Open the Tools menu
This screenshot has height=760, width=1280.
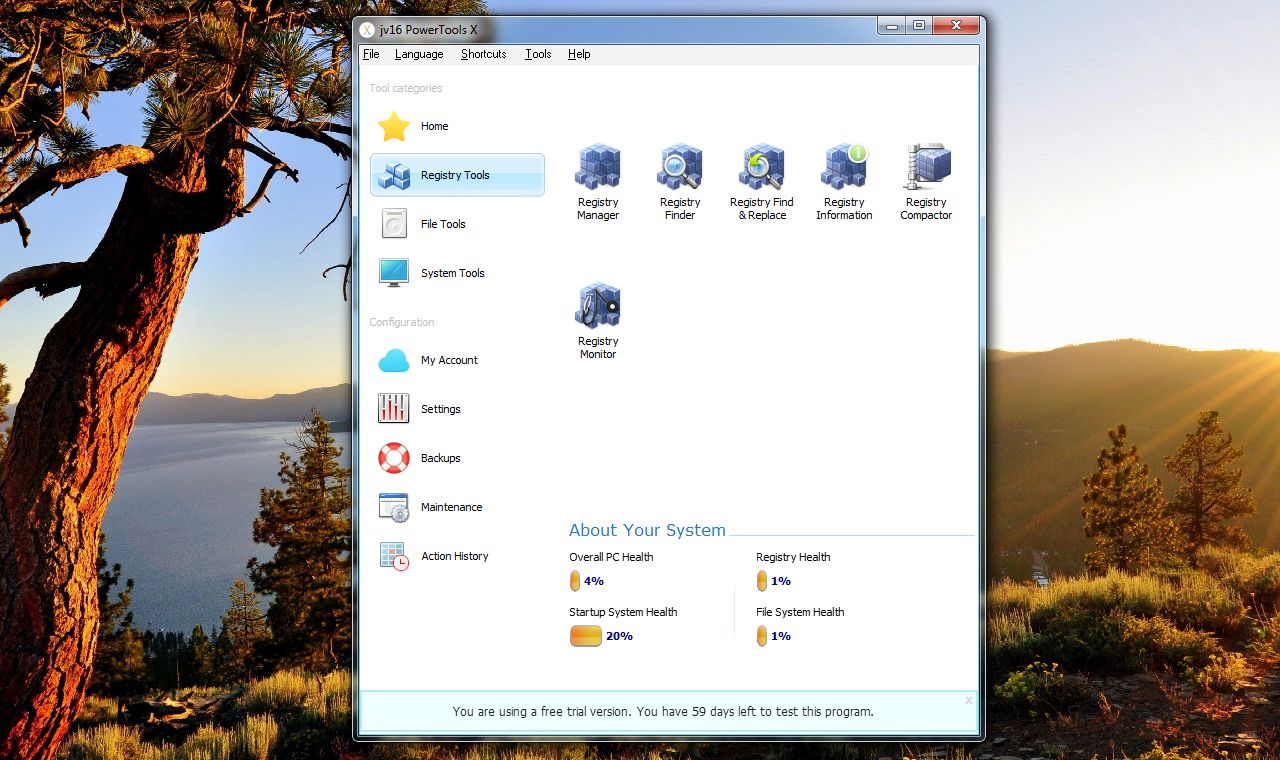click(538, 54)
